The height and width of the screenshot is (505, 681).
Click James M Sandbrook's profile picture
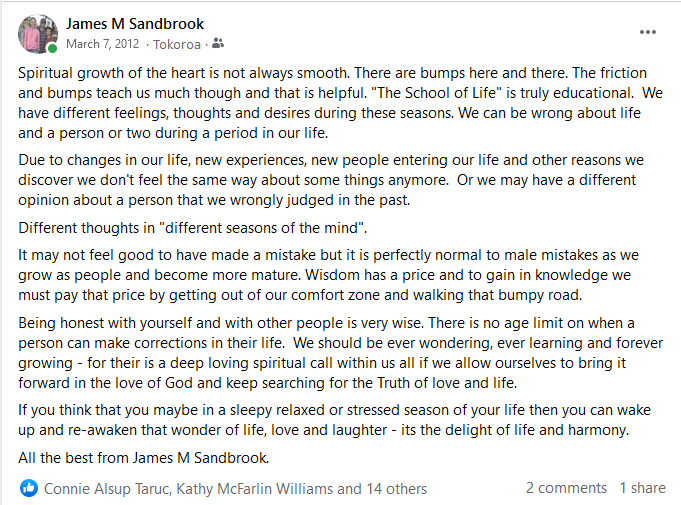[x=37, y=33]
